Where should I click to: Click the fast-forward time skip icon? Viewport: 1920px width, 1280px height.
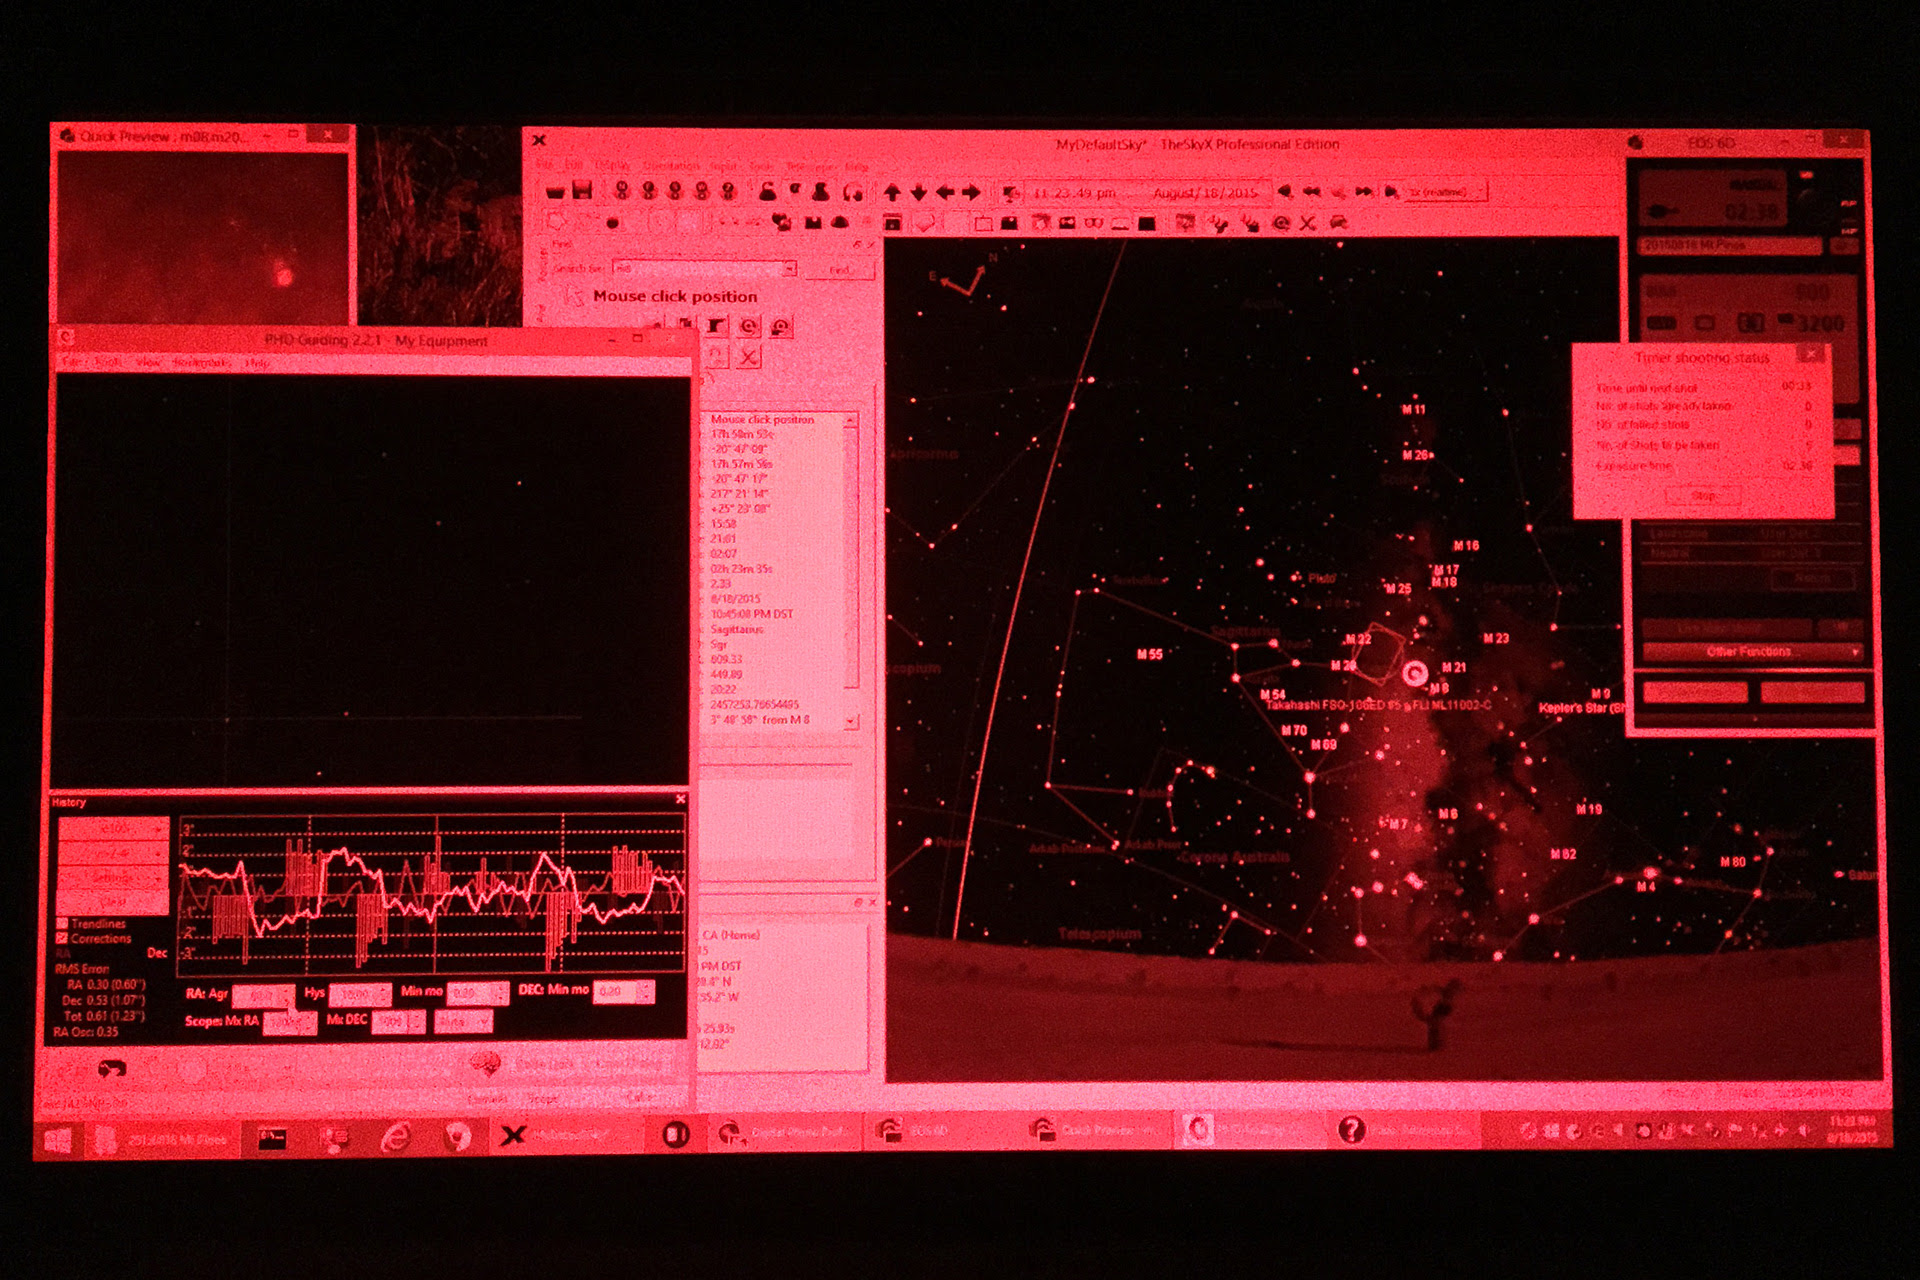(x=1363, y=191)
